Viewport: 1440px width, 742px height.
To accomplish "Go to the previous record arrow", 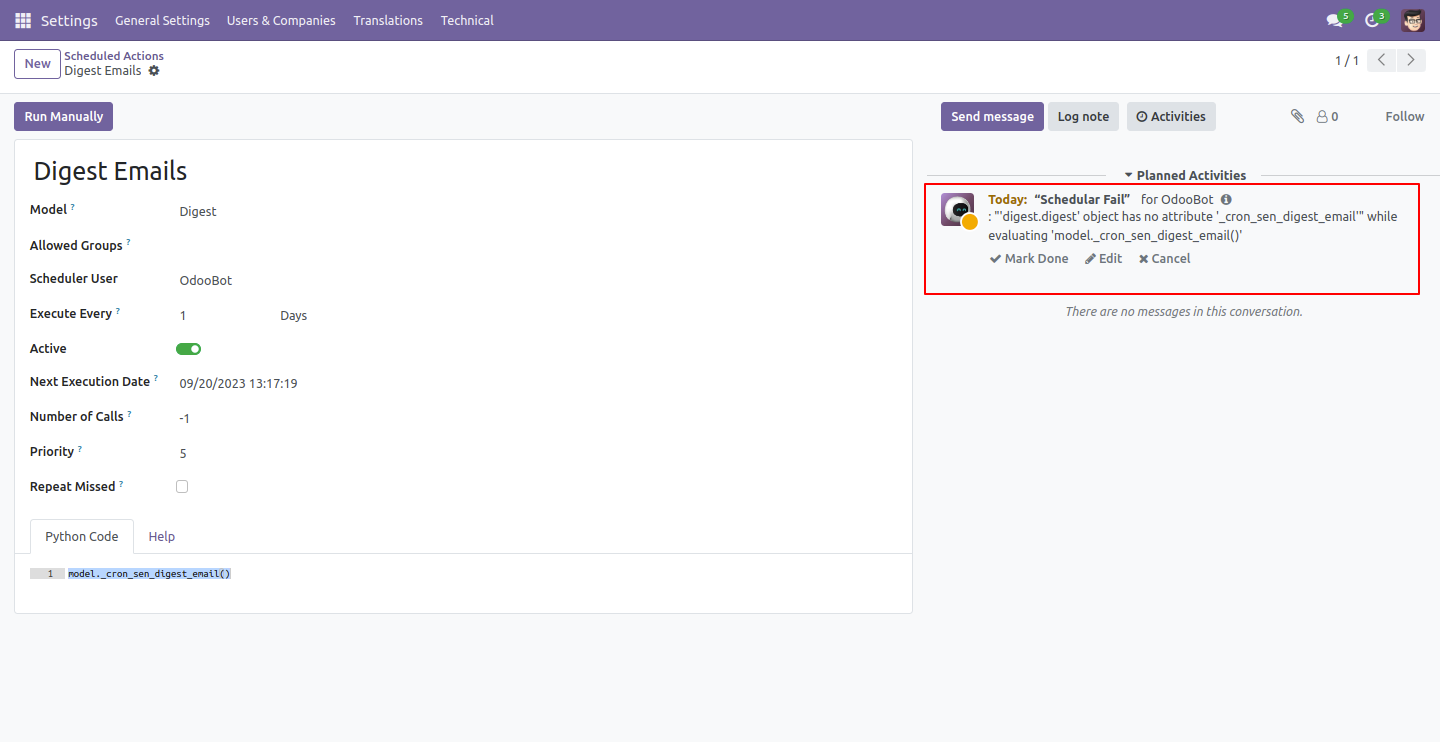I will tap(1381, 60).
